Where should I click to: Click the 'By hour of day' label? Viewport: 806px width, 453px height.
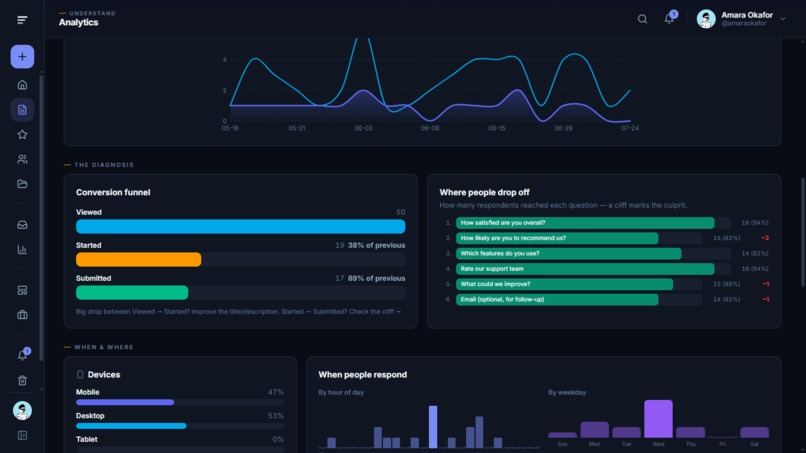tap(341, 392)
